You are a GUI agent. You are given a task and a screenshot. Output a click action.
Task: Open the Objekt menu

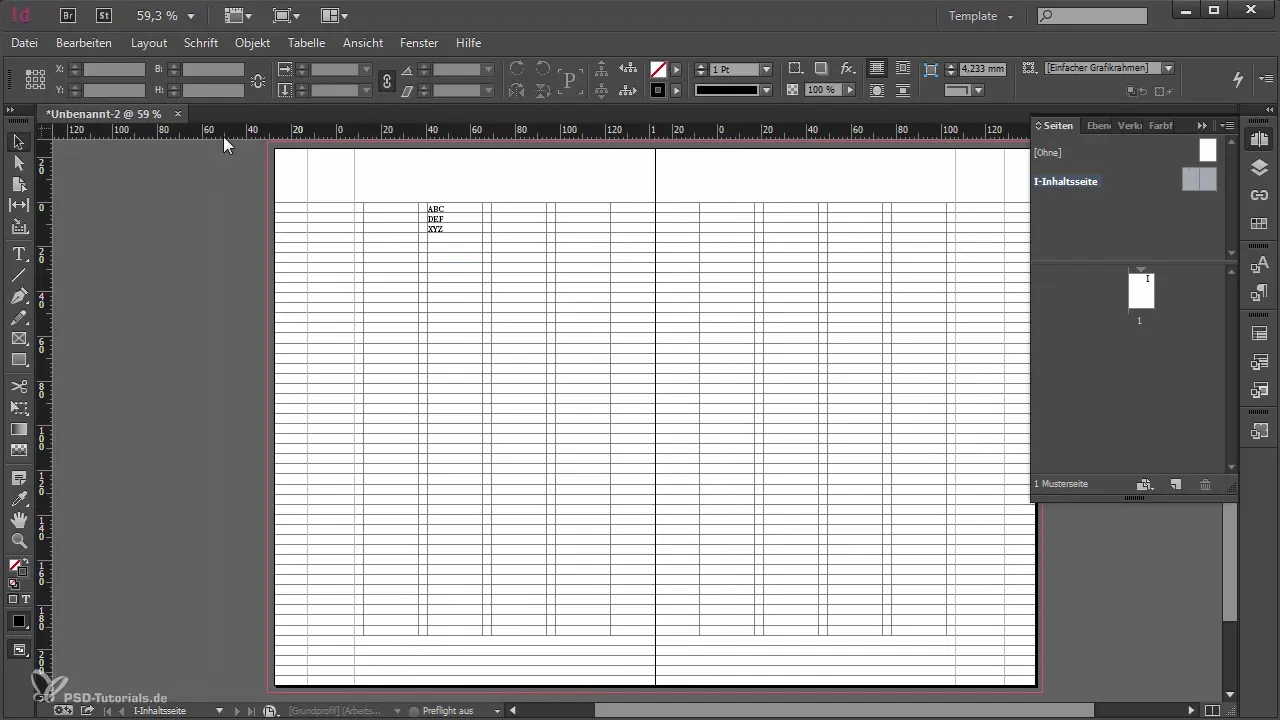[253, 43]
